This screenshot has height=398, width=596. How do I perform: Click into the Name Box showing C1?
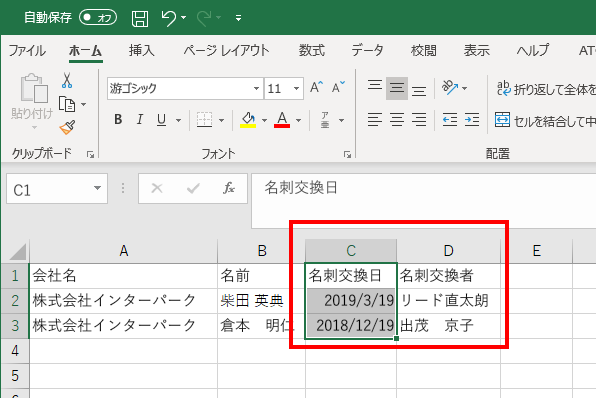point(48,189)
